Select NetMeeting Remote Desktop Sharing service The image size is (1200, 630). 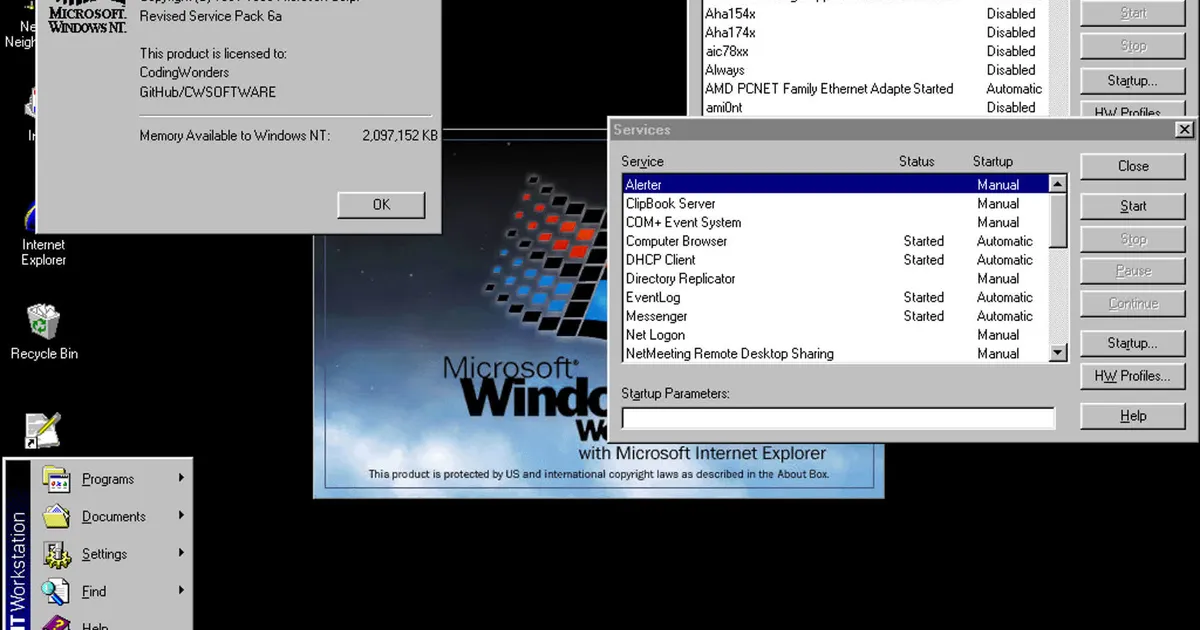click(835, 353)
